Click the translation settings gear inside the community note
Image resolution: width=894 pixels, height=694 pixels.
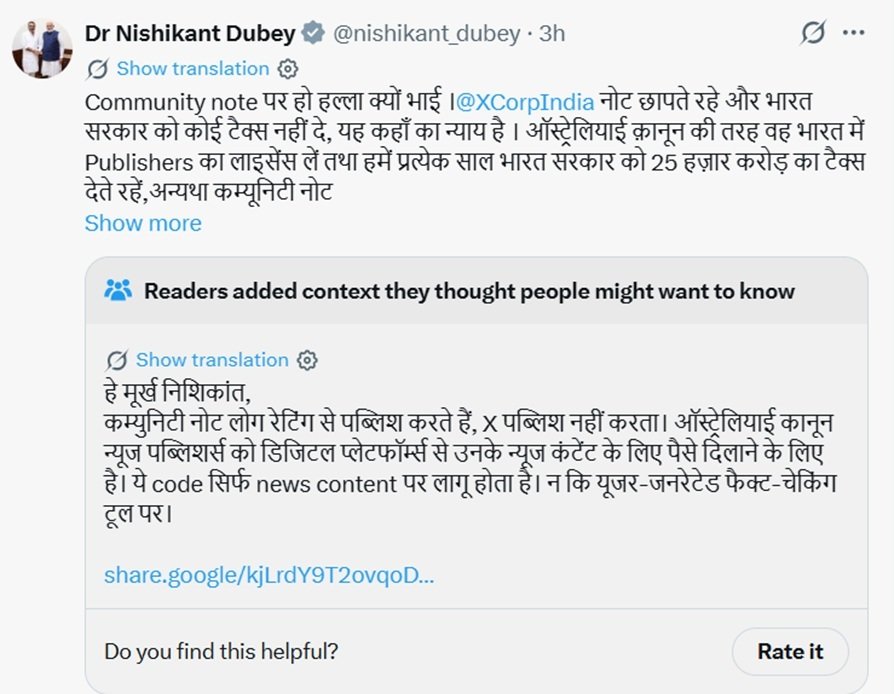[x=308, y=360]
